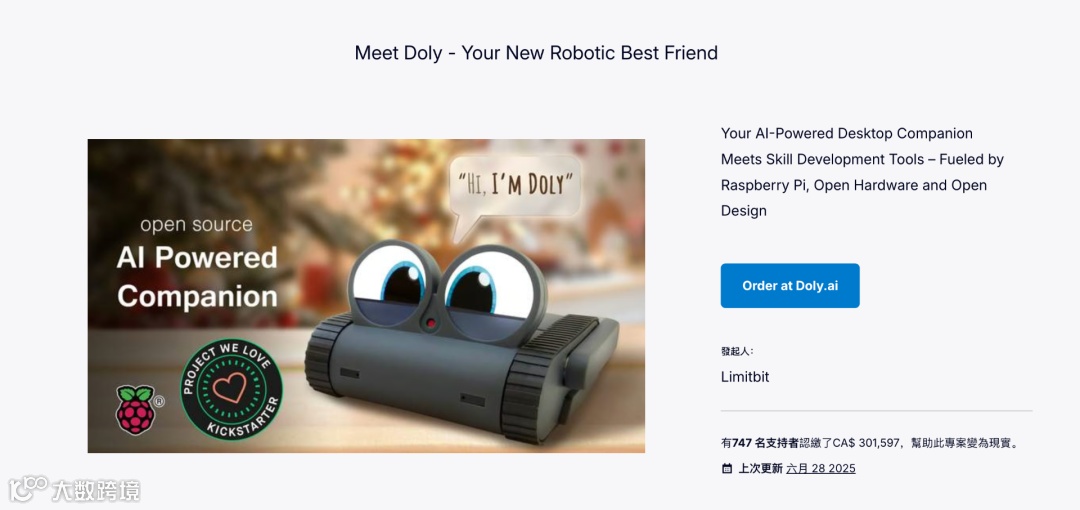Open the Limitbit creator profile
The width and height of the screenshot is (1080, 510).
pyautogui.click(x=745, y=377)
